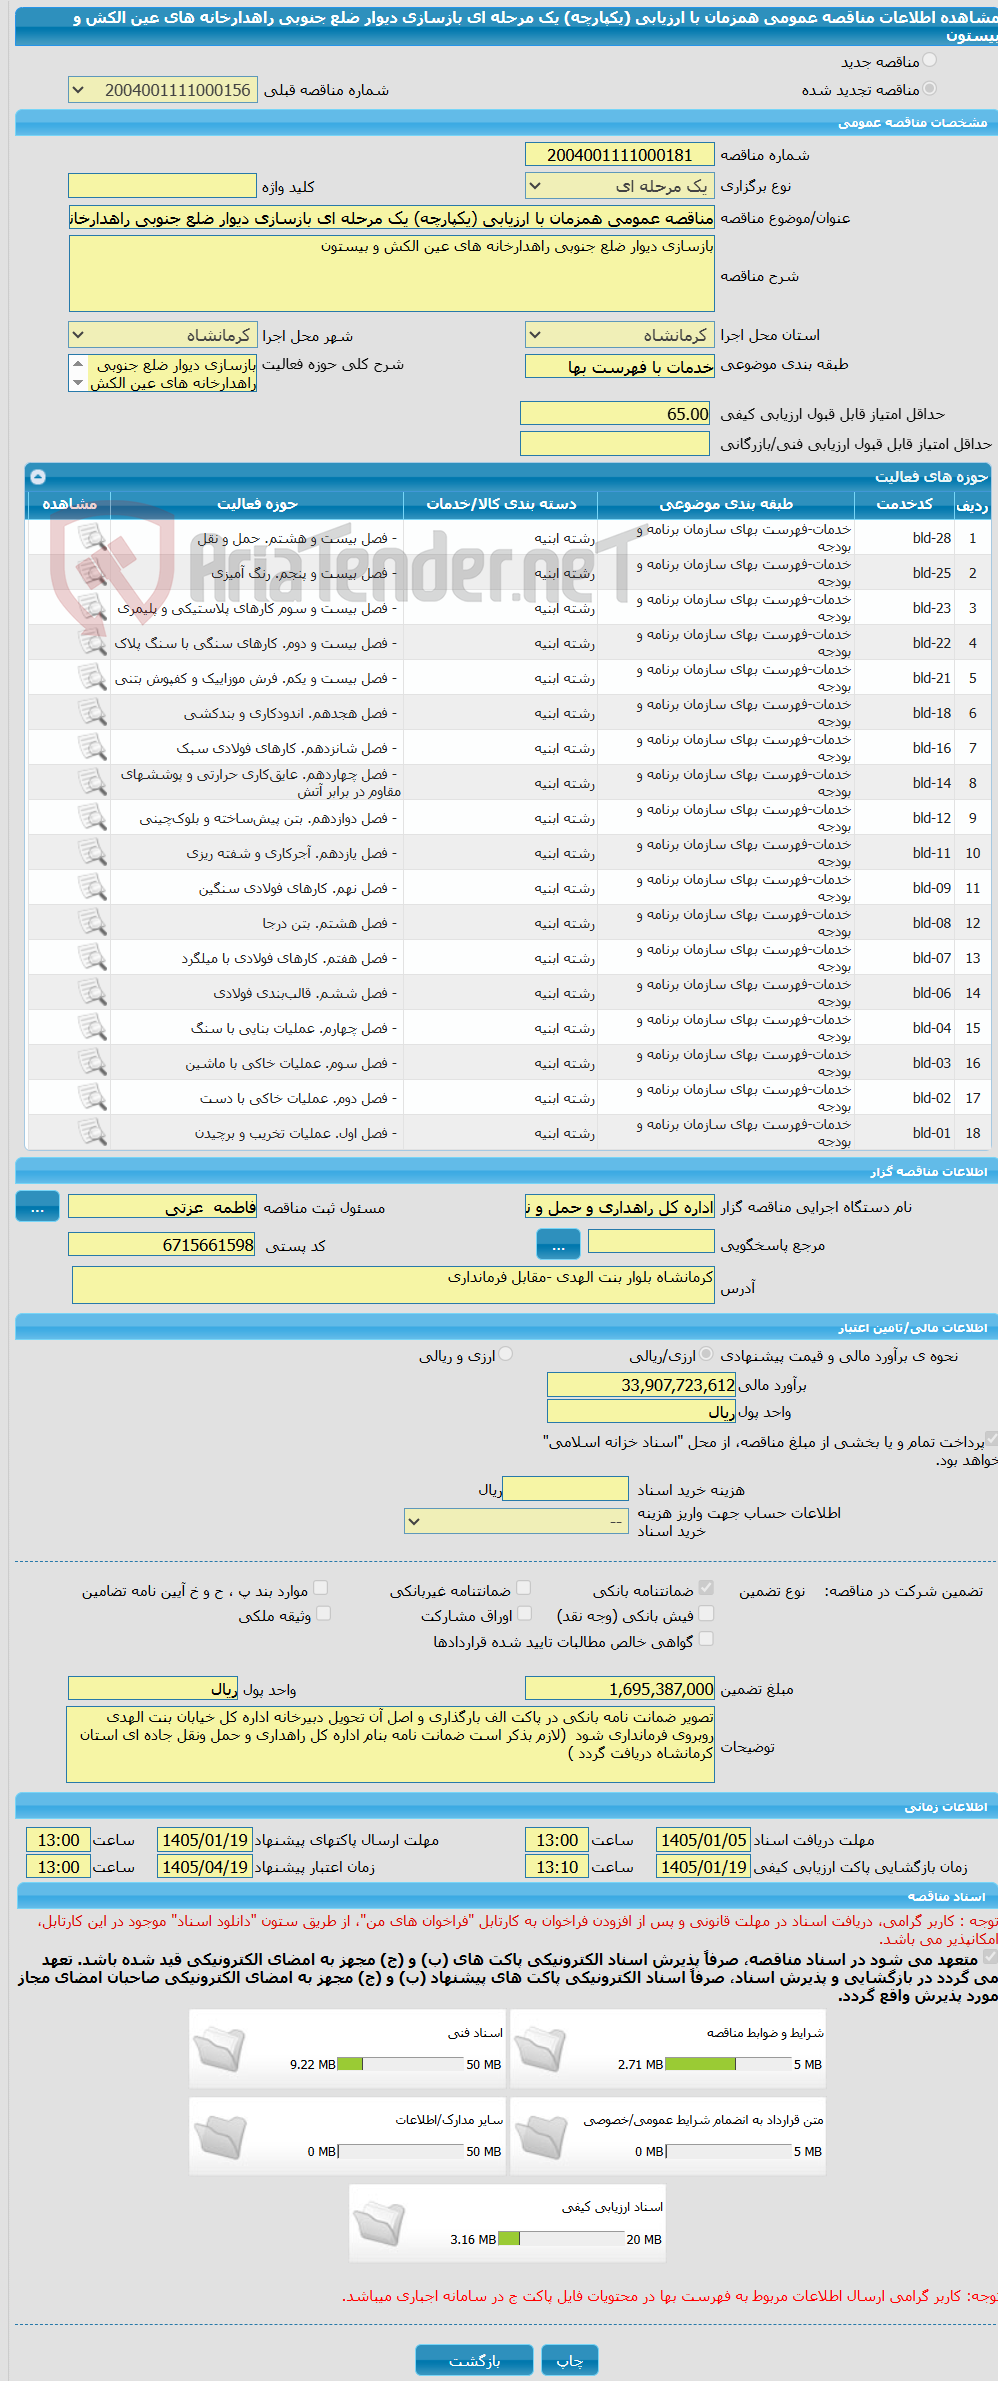998x2381 pixels.
Task: Select the مناقصه تجدید شده radio button
Action: (x=930, y=89)
